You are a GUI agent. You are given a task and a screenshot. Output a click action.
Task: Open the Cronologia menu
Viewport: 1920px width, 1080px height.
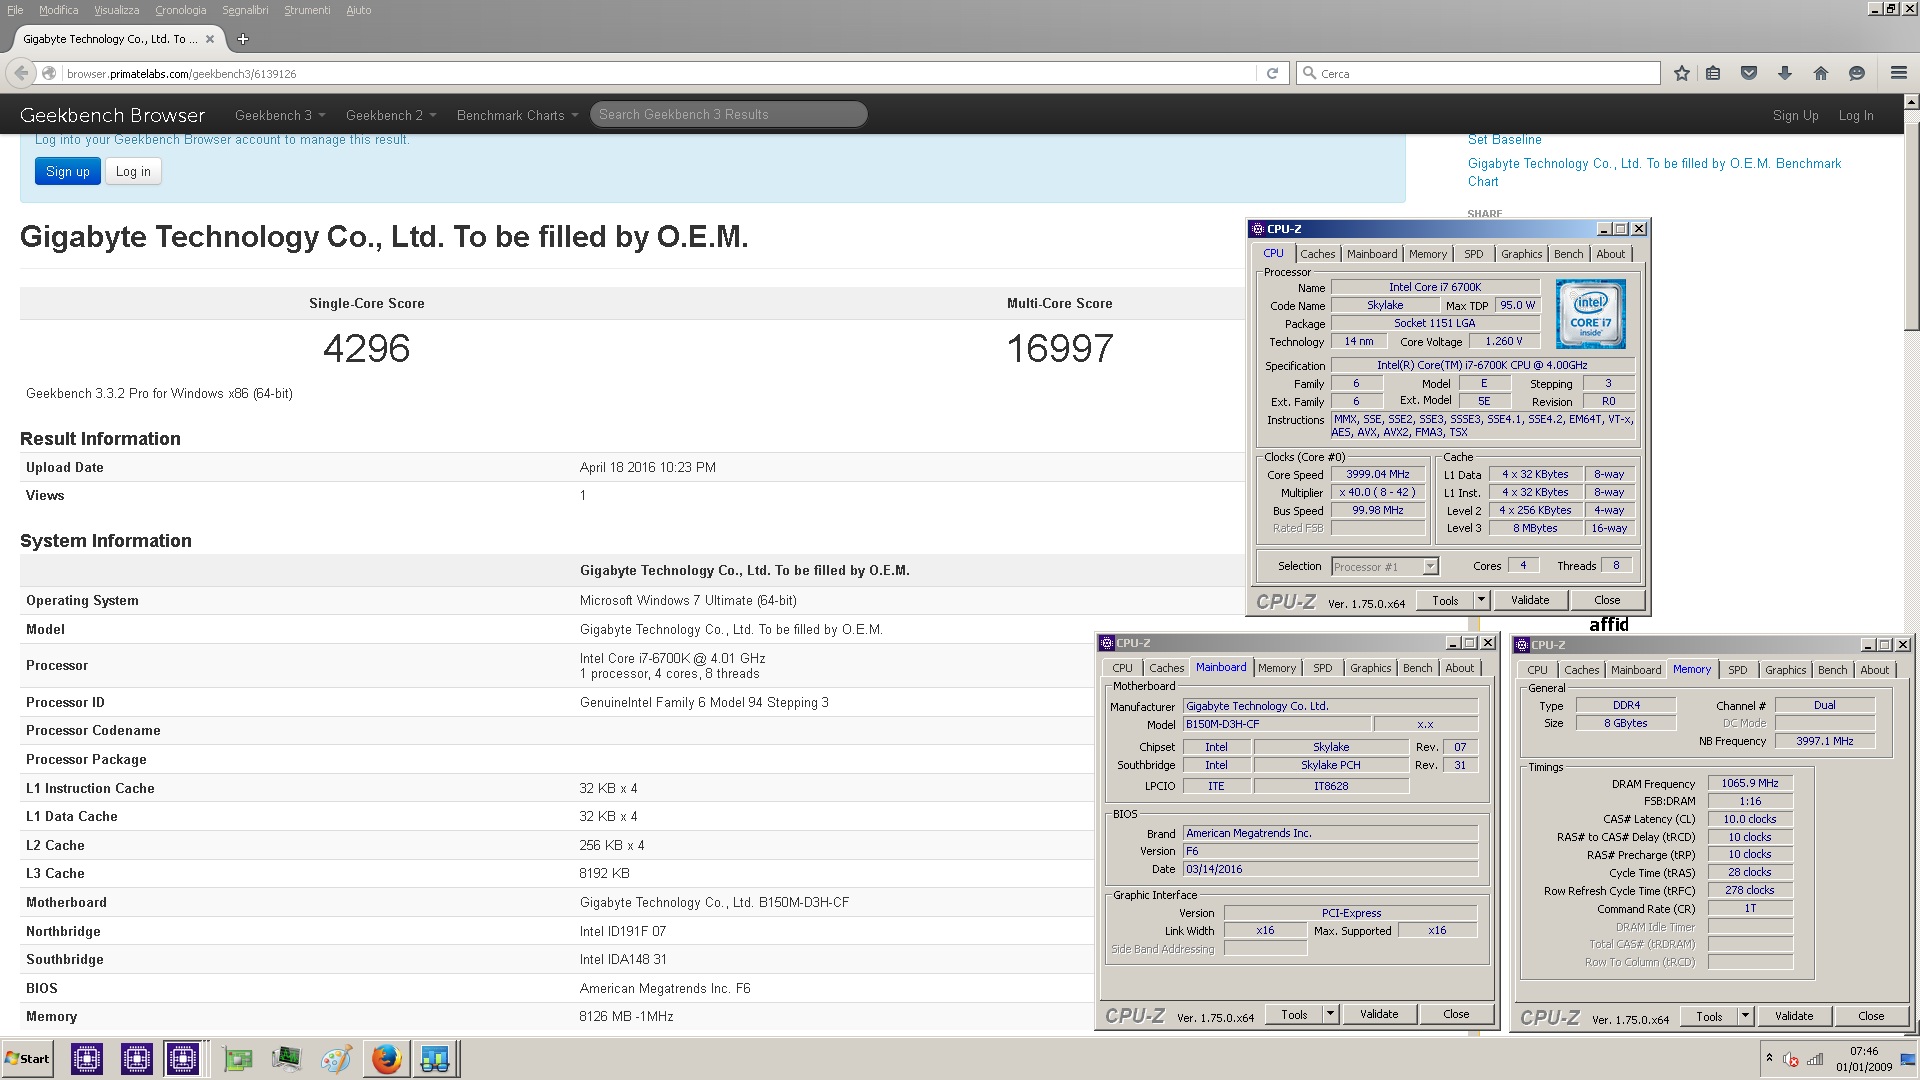click(181, 10)
